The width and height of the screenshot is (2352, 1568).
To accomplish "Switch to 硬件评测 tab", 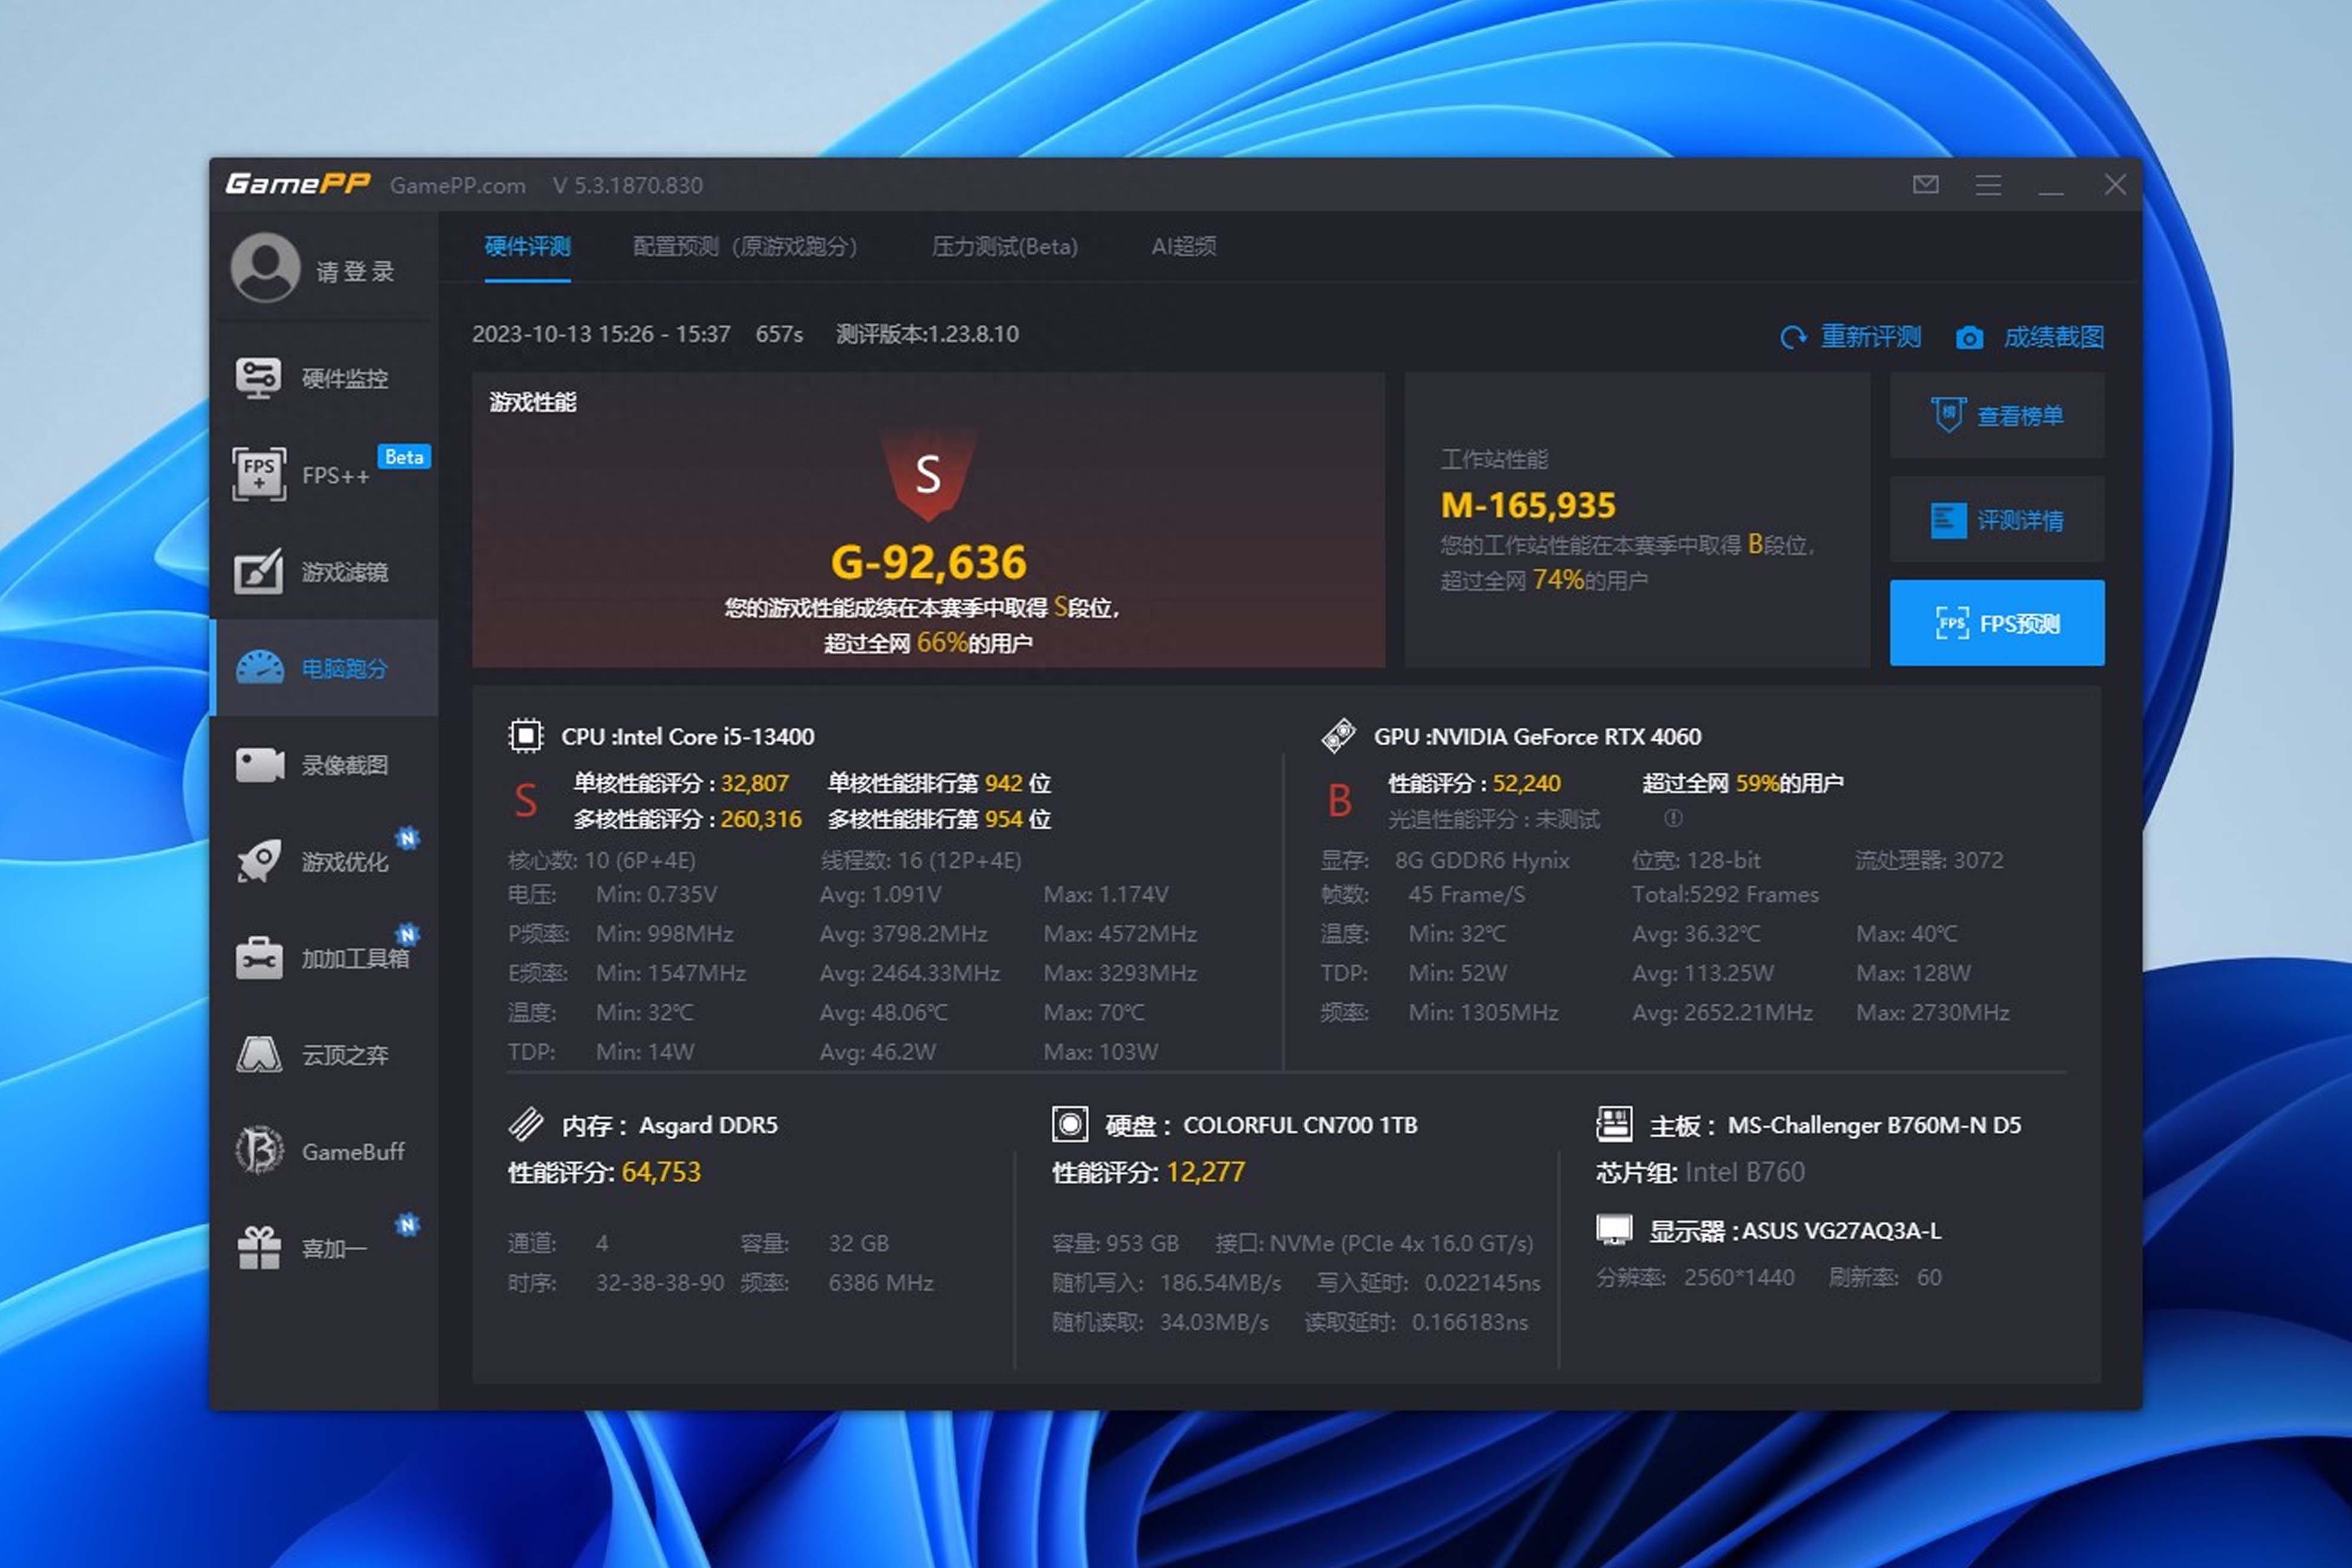I will click(527, 246).
